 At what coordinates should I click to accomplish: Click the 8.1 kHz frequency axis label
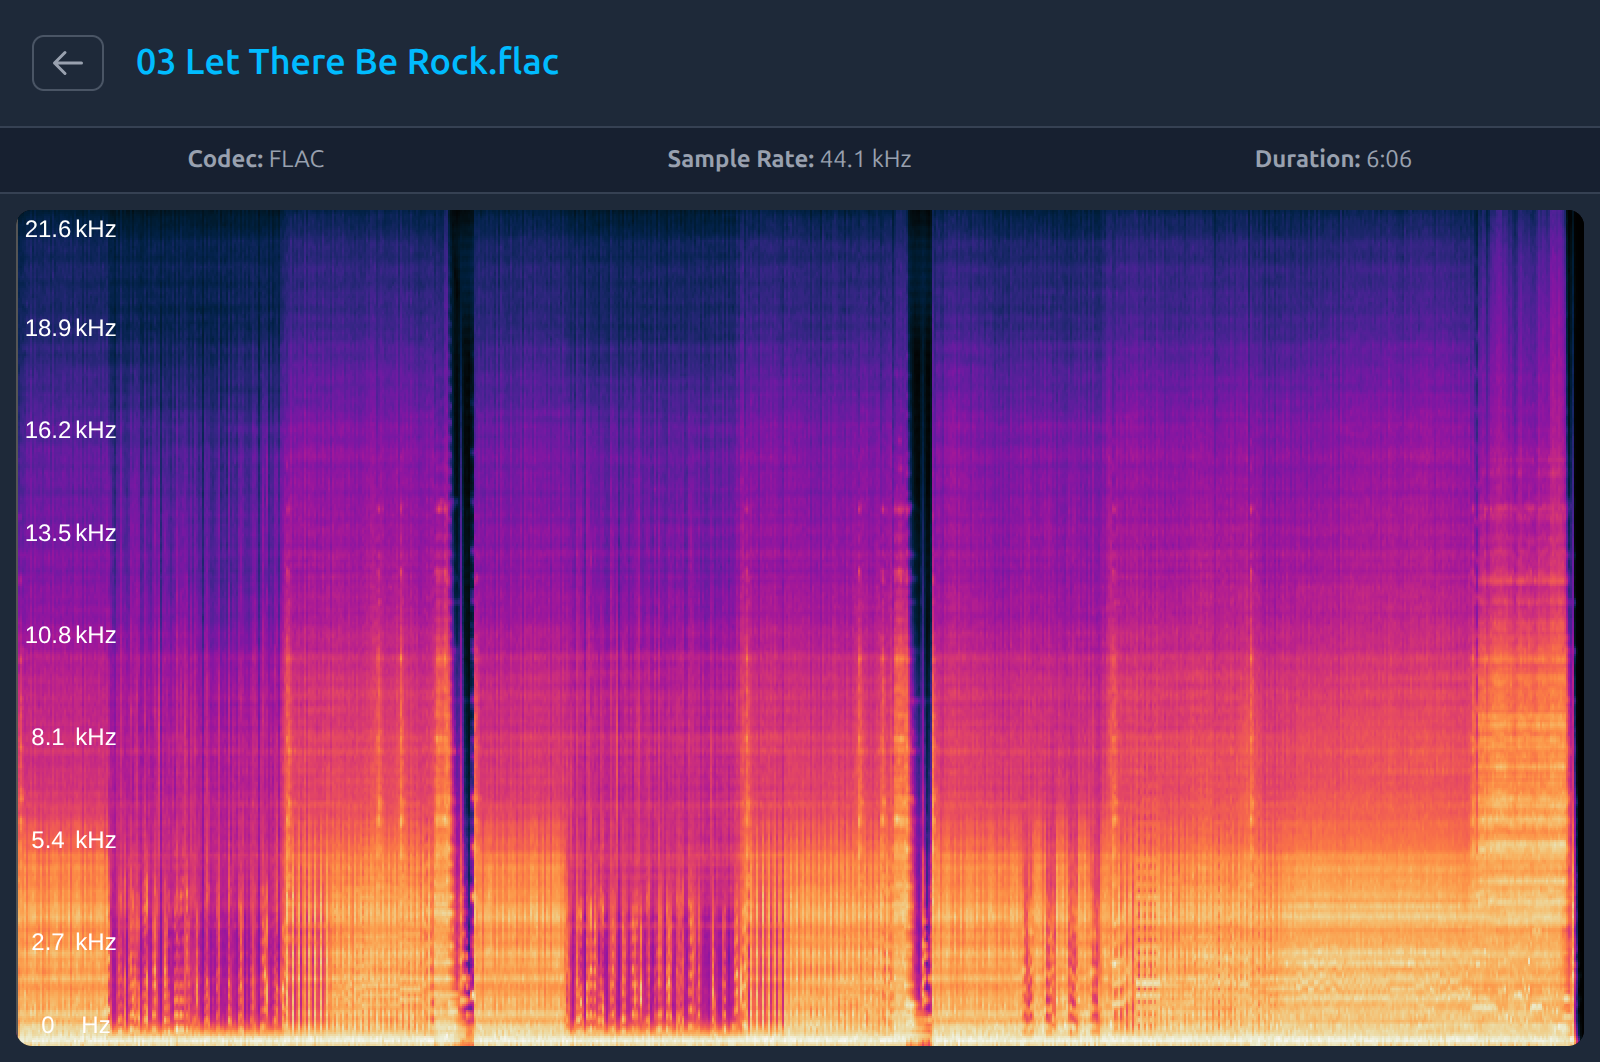pyautogui.click(x=74, y=737)
